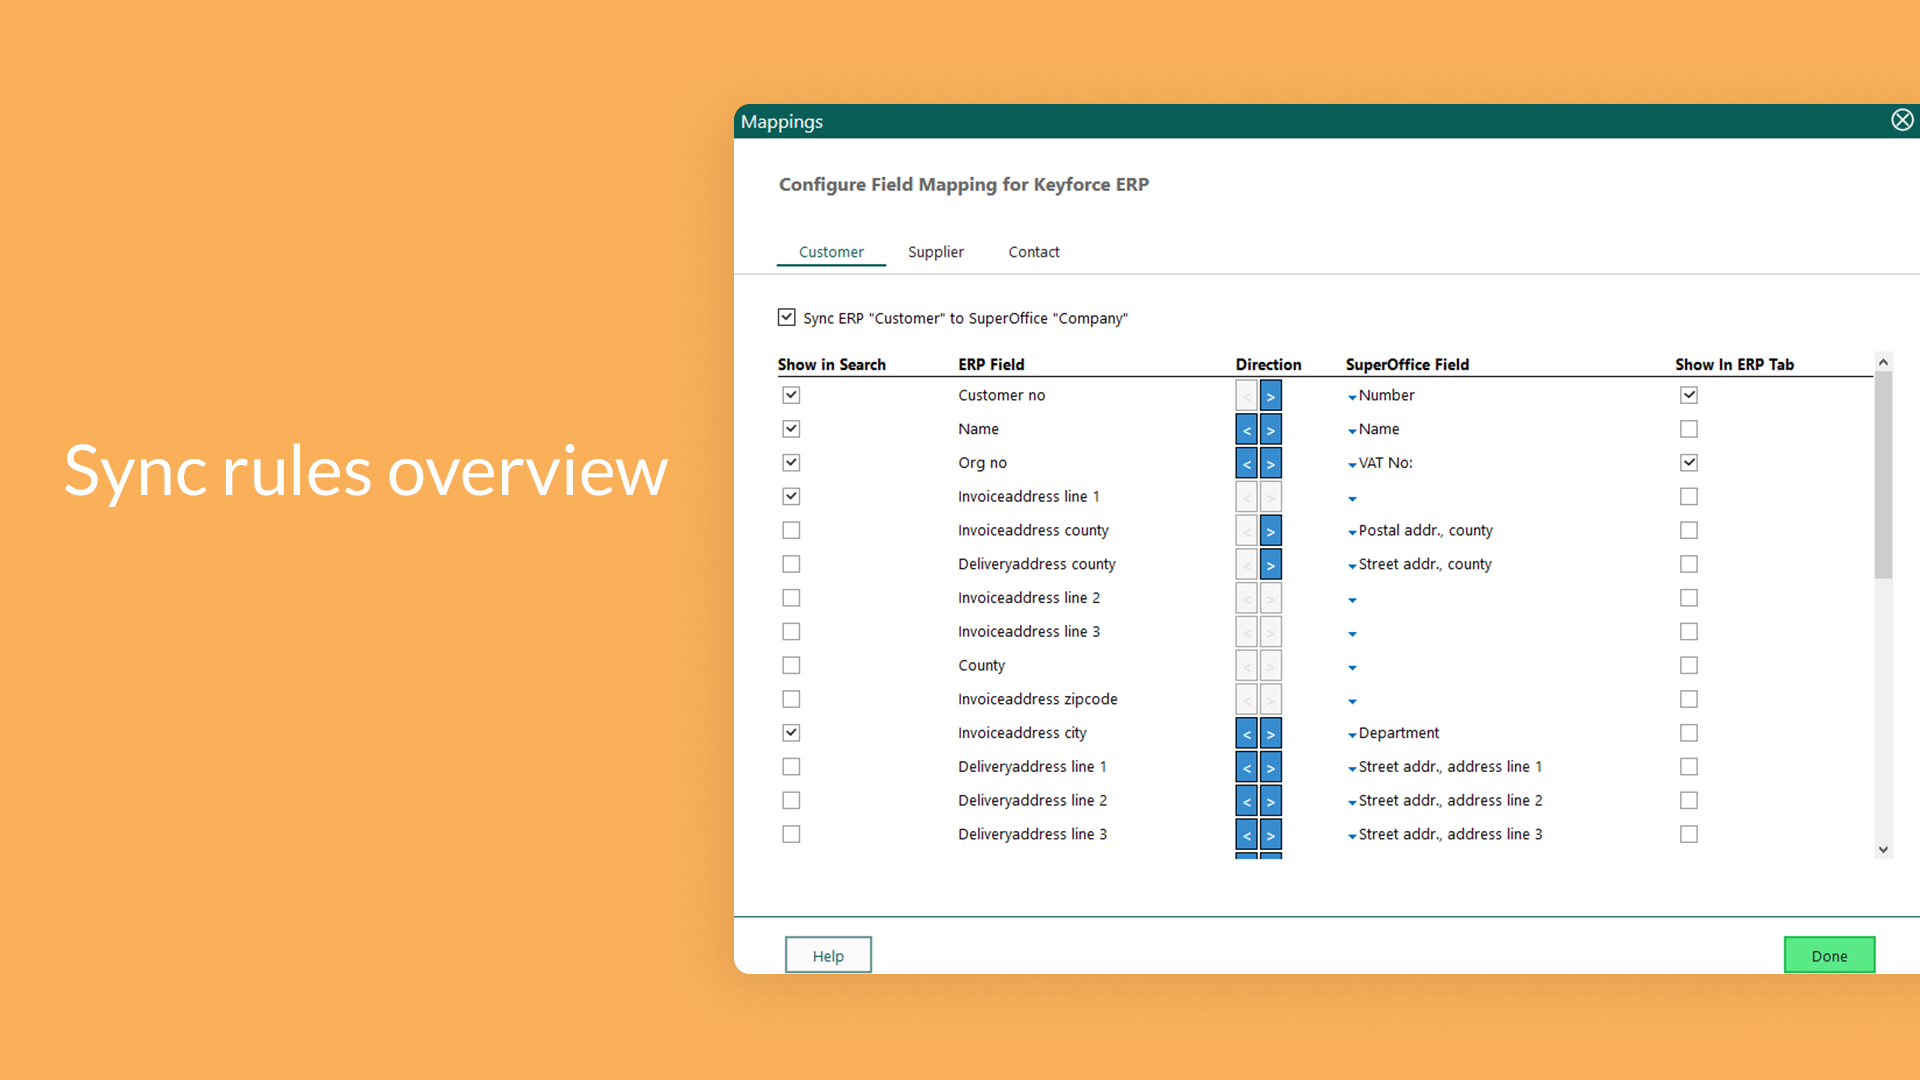Enable Show In ERP Tab for Org no
This screenshot has width=1920, height=1080.
[x=1687, y=463]
